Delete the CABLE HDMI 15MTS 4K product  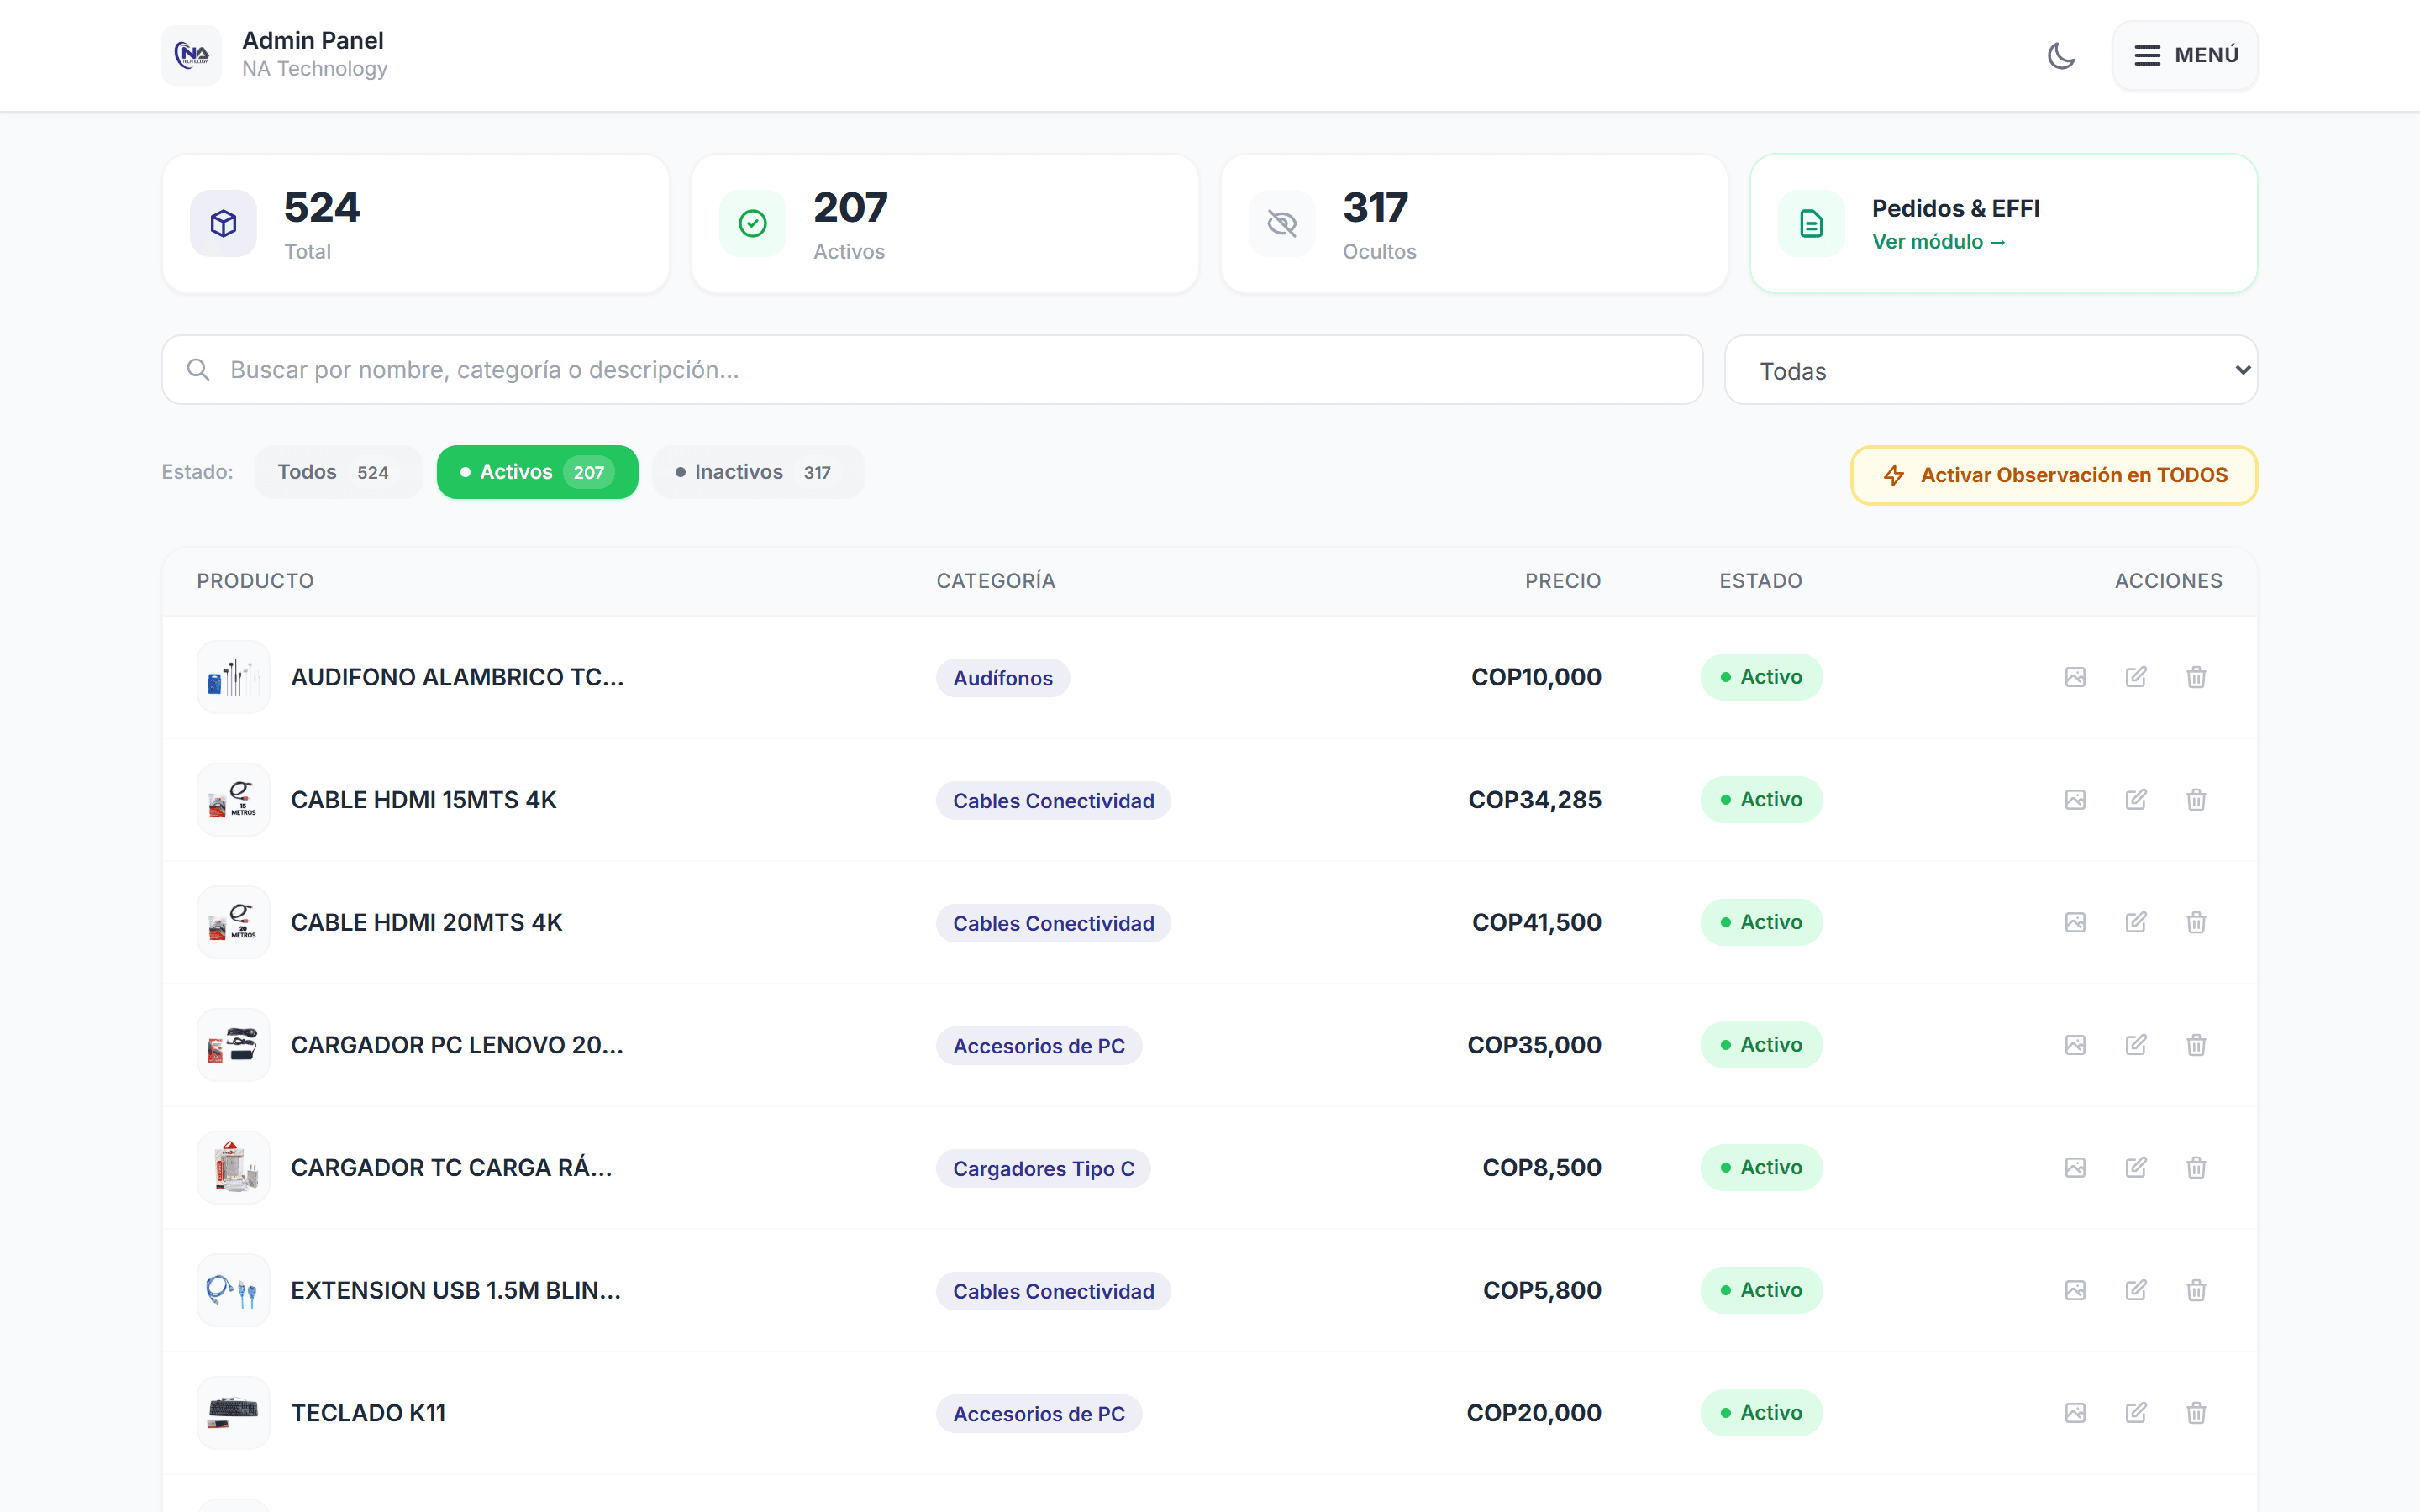point(2196,800)
